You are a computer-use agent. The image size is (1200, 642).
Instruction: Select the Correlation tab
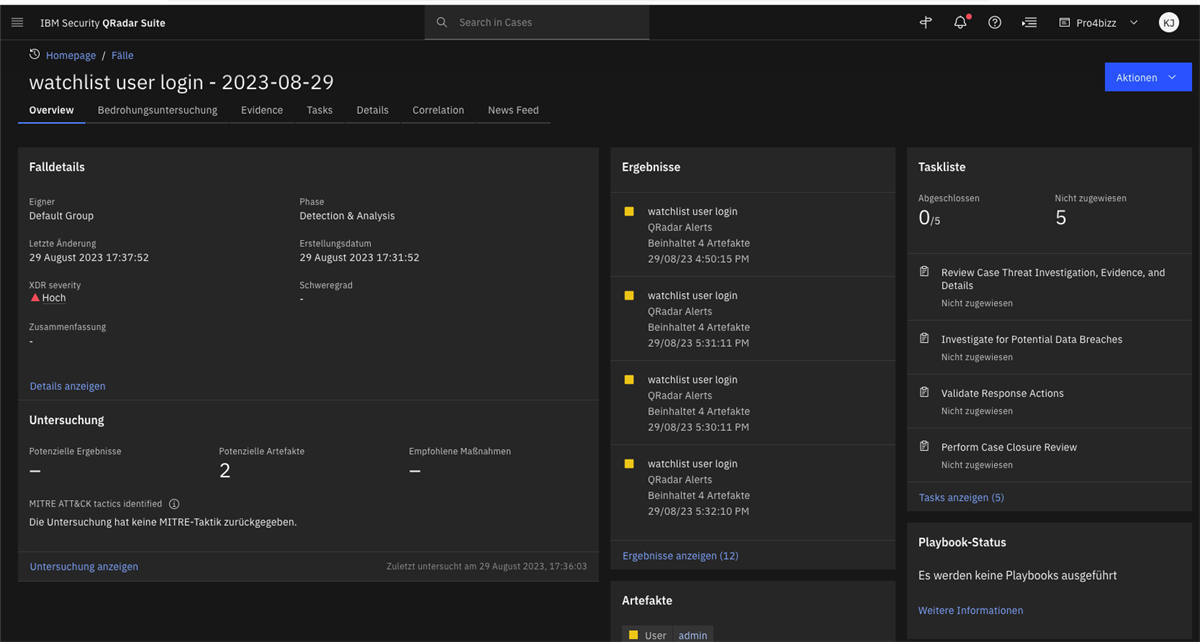coord(438,110)
